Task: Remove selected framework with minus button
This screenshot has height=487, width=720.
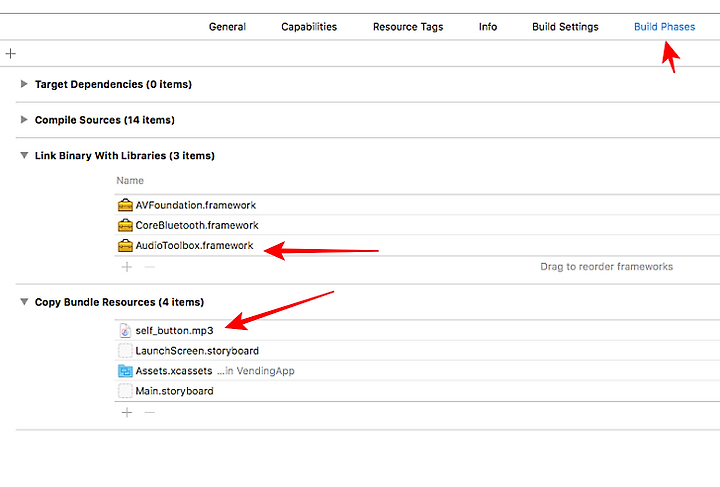Action: pos(150,267)
